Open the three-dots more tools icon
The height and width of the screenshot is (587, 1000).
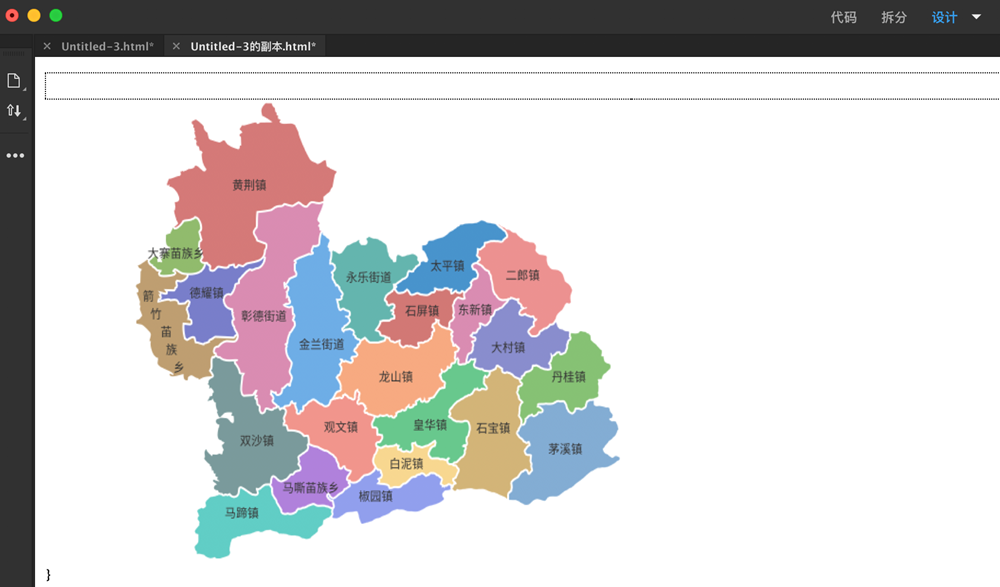(15, 156)
